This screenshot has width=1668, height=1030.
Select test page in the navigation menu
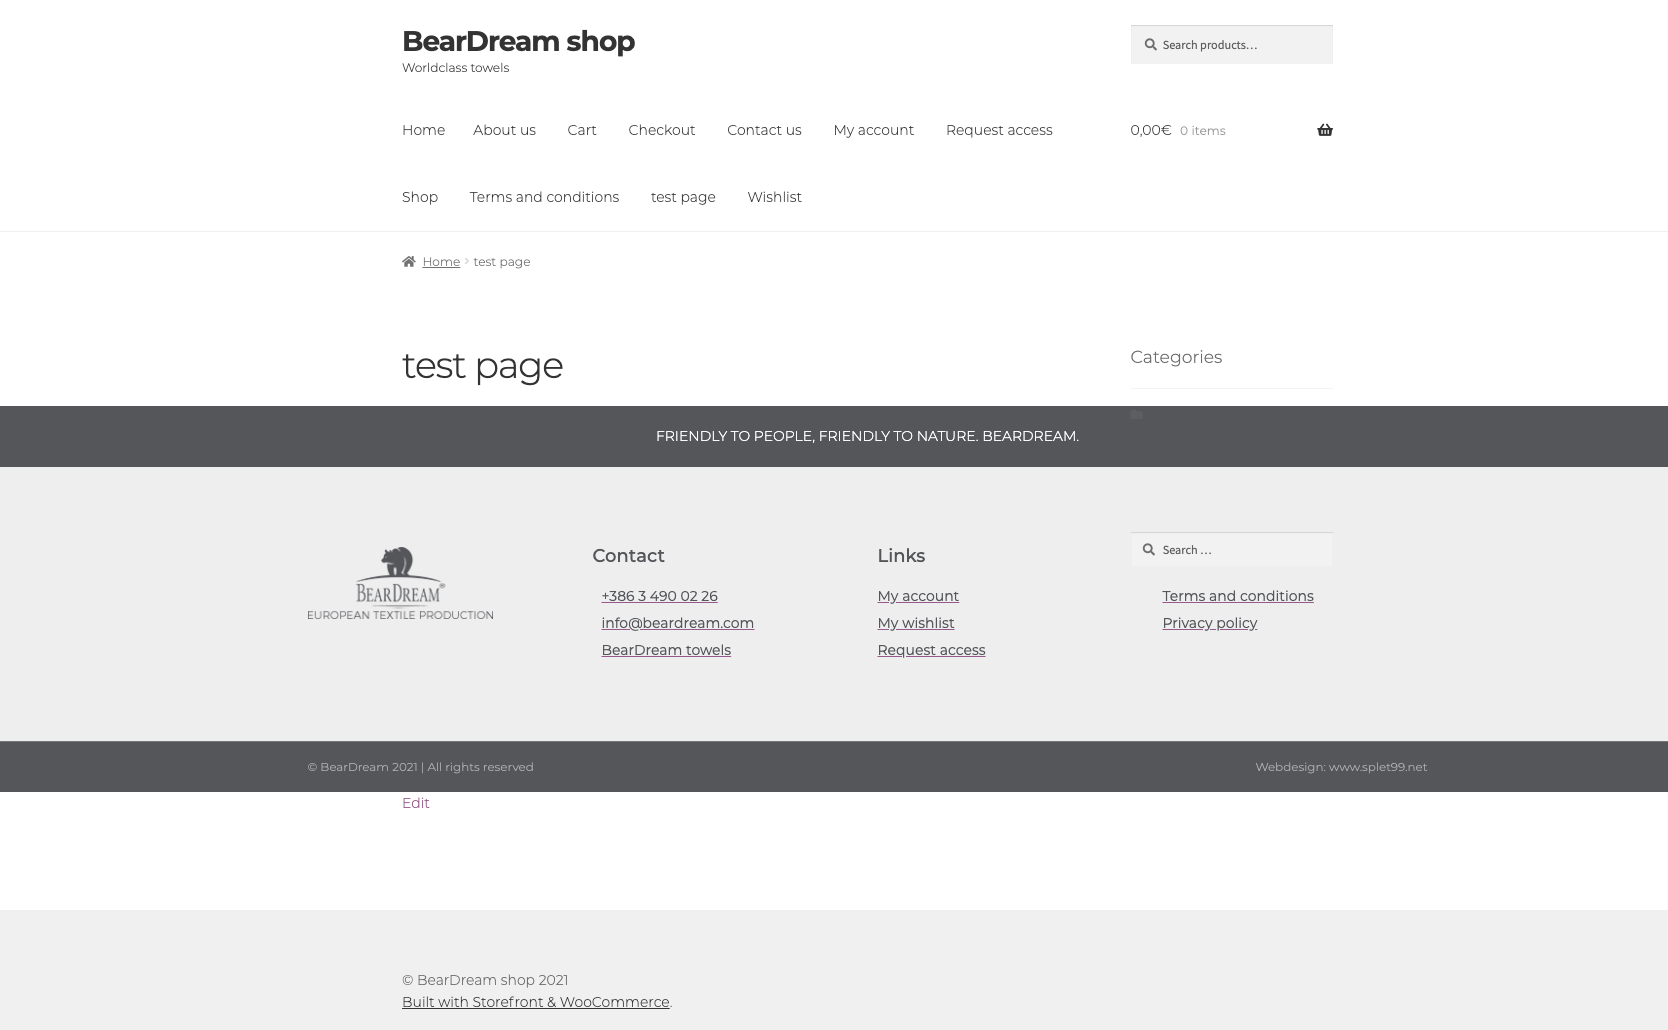(683, 197)
